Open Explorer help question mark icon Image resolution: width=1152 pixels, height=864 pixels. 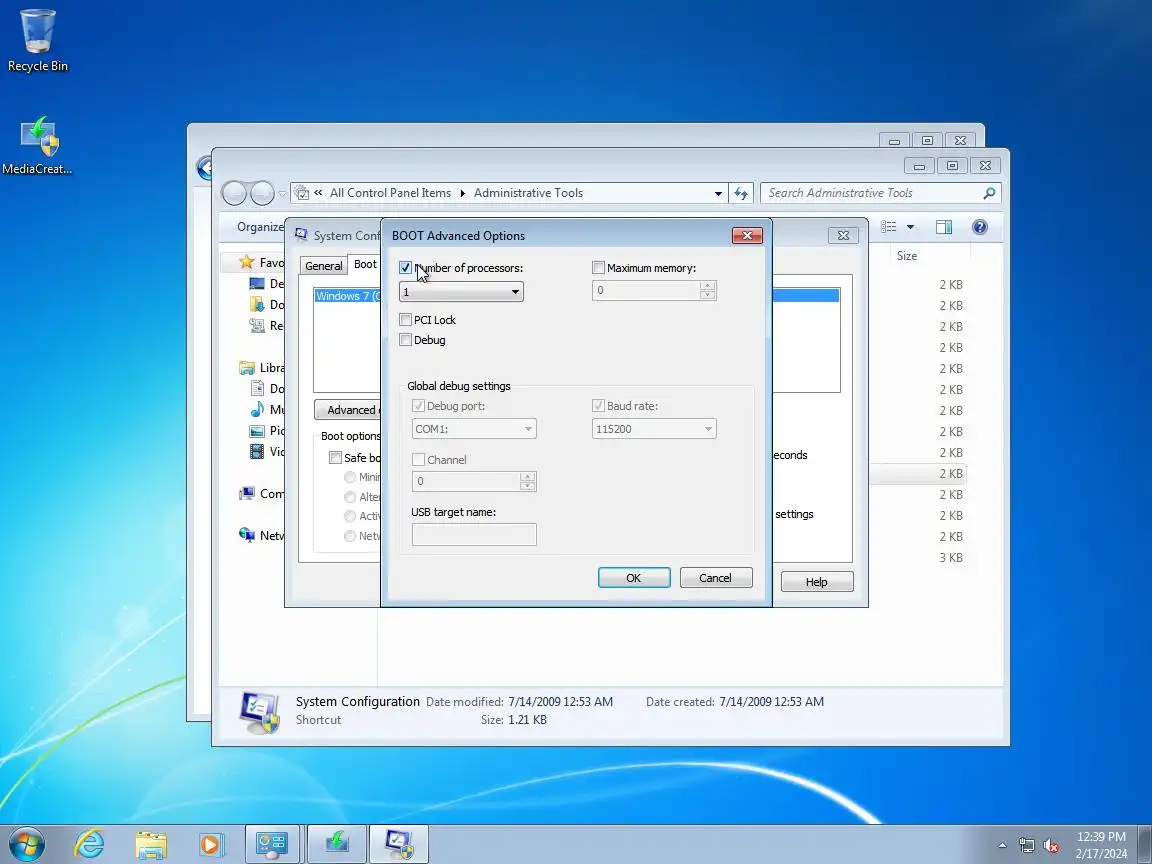[x=979, y=227]
